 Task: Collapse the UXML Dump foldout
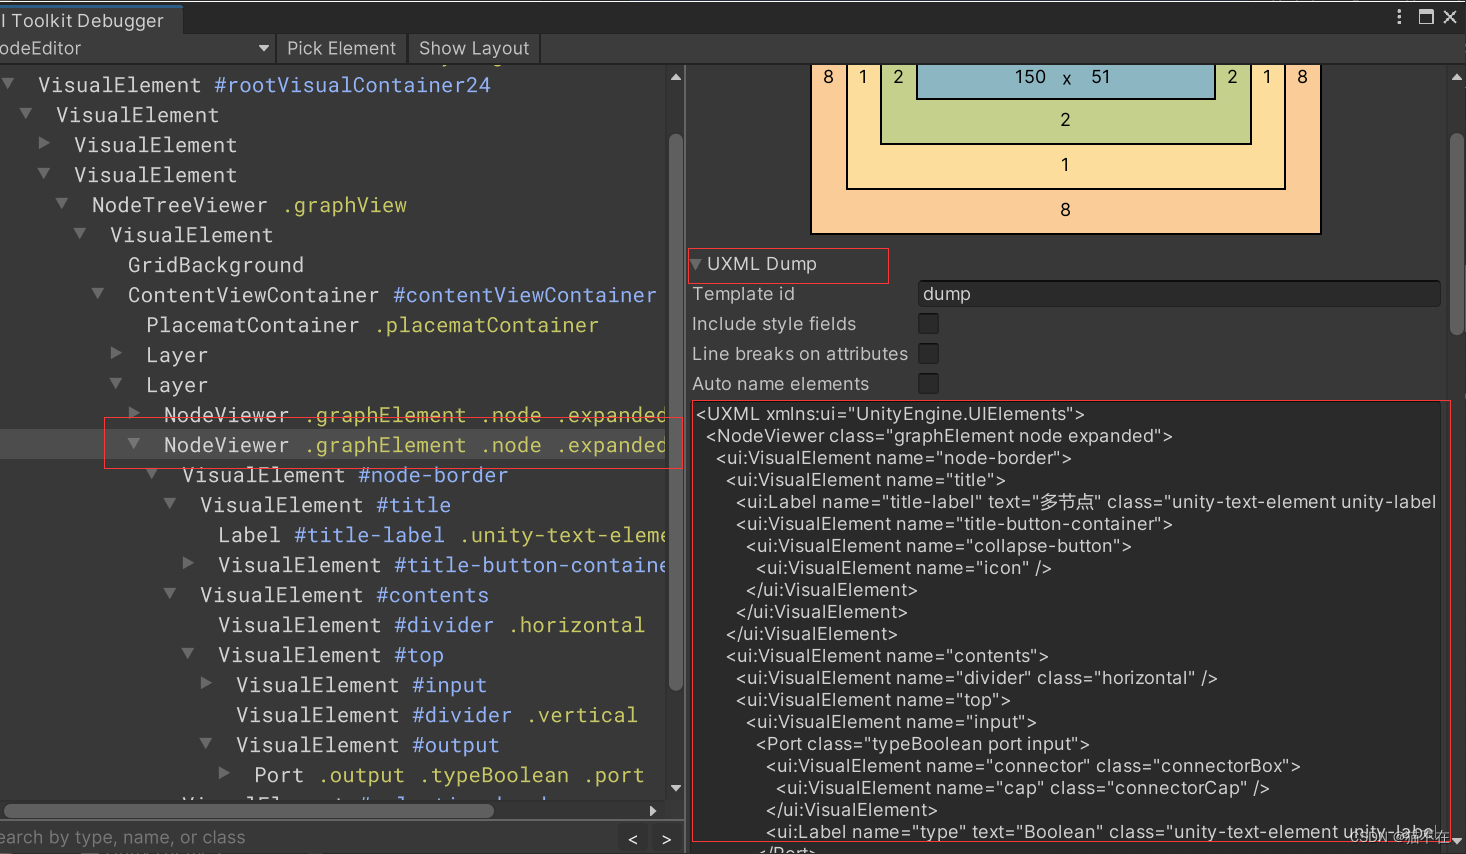pos(696,264)
